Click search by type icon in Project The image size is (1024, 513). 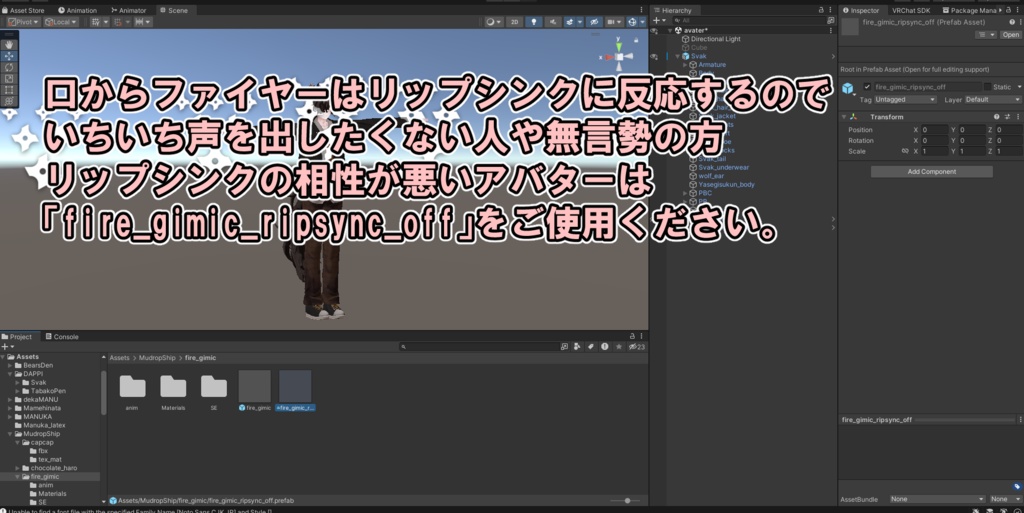pos(577,347)
